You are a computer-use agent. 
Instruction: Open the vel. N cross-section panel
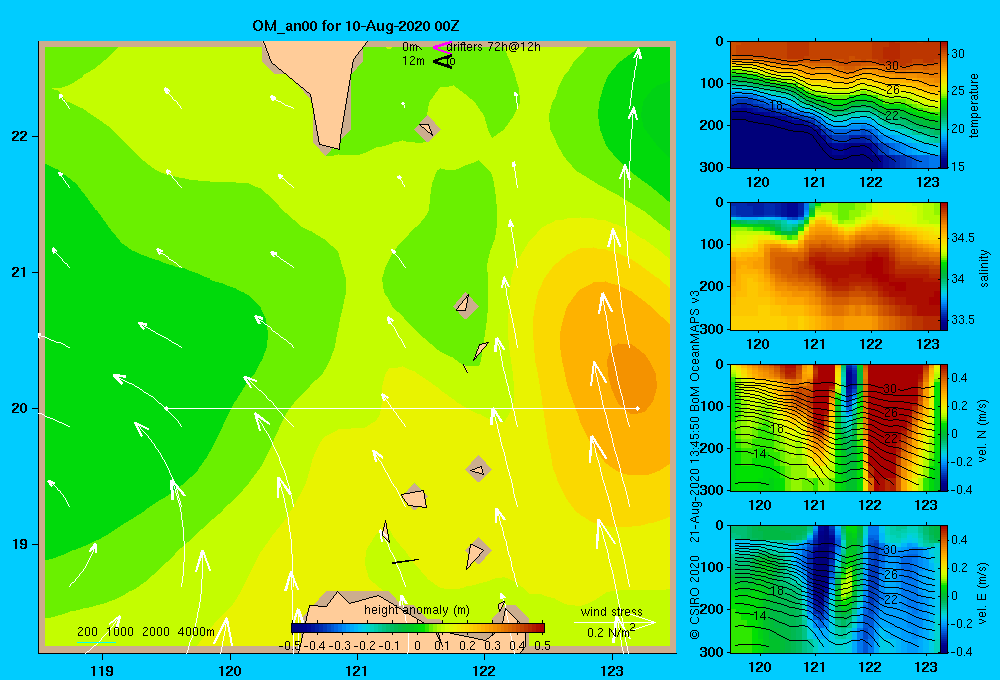pos(835,427)
